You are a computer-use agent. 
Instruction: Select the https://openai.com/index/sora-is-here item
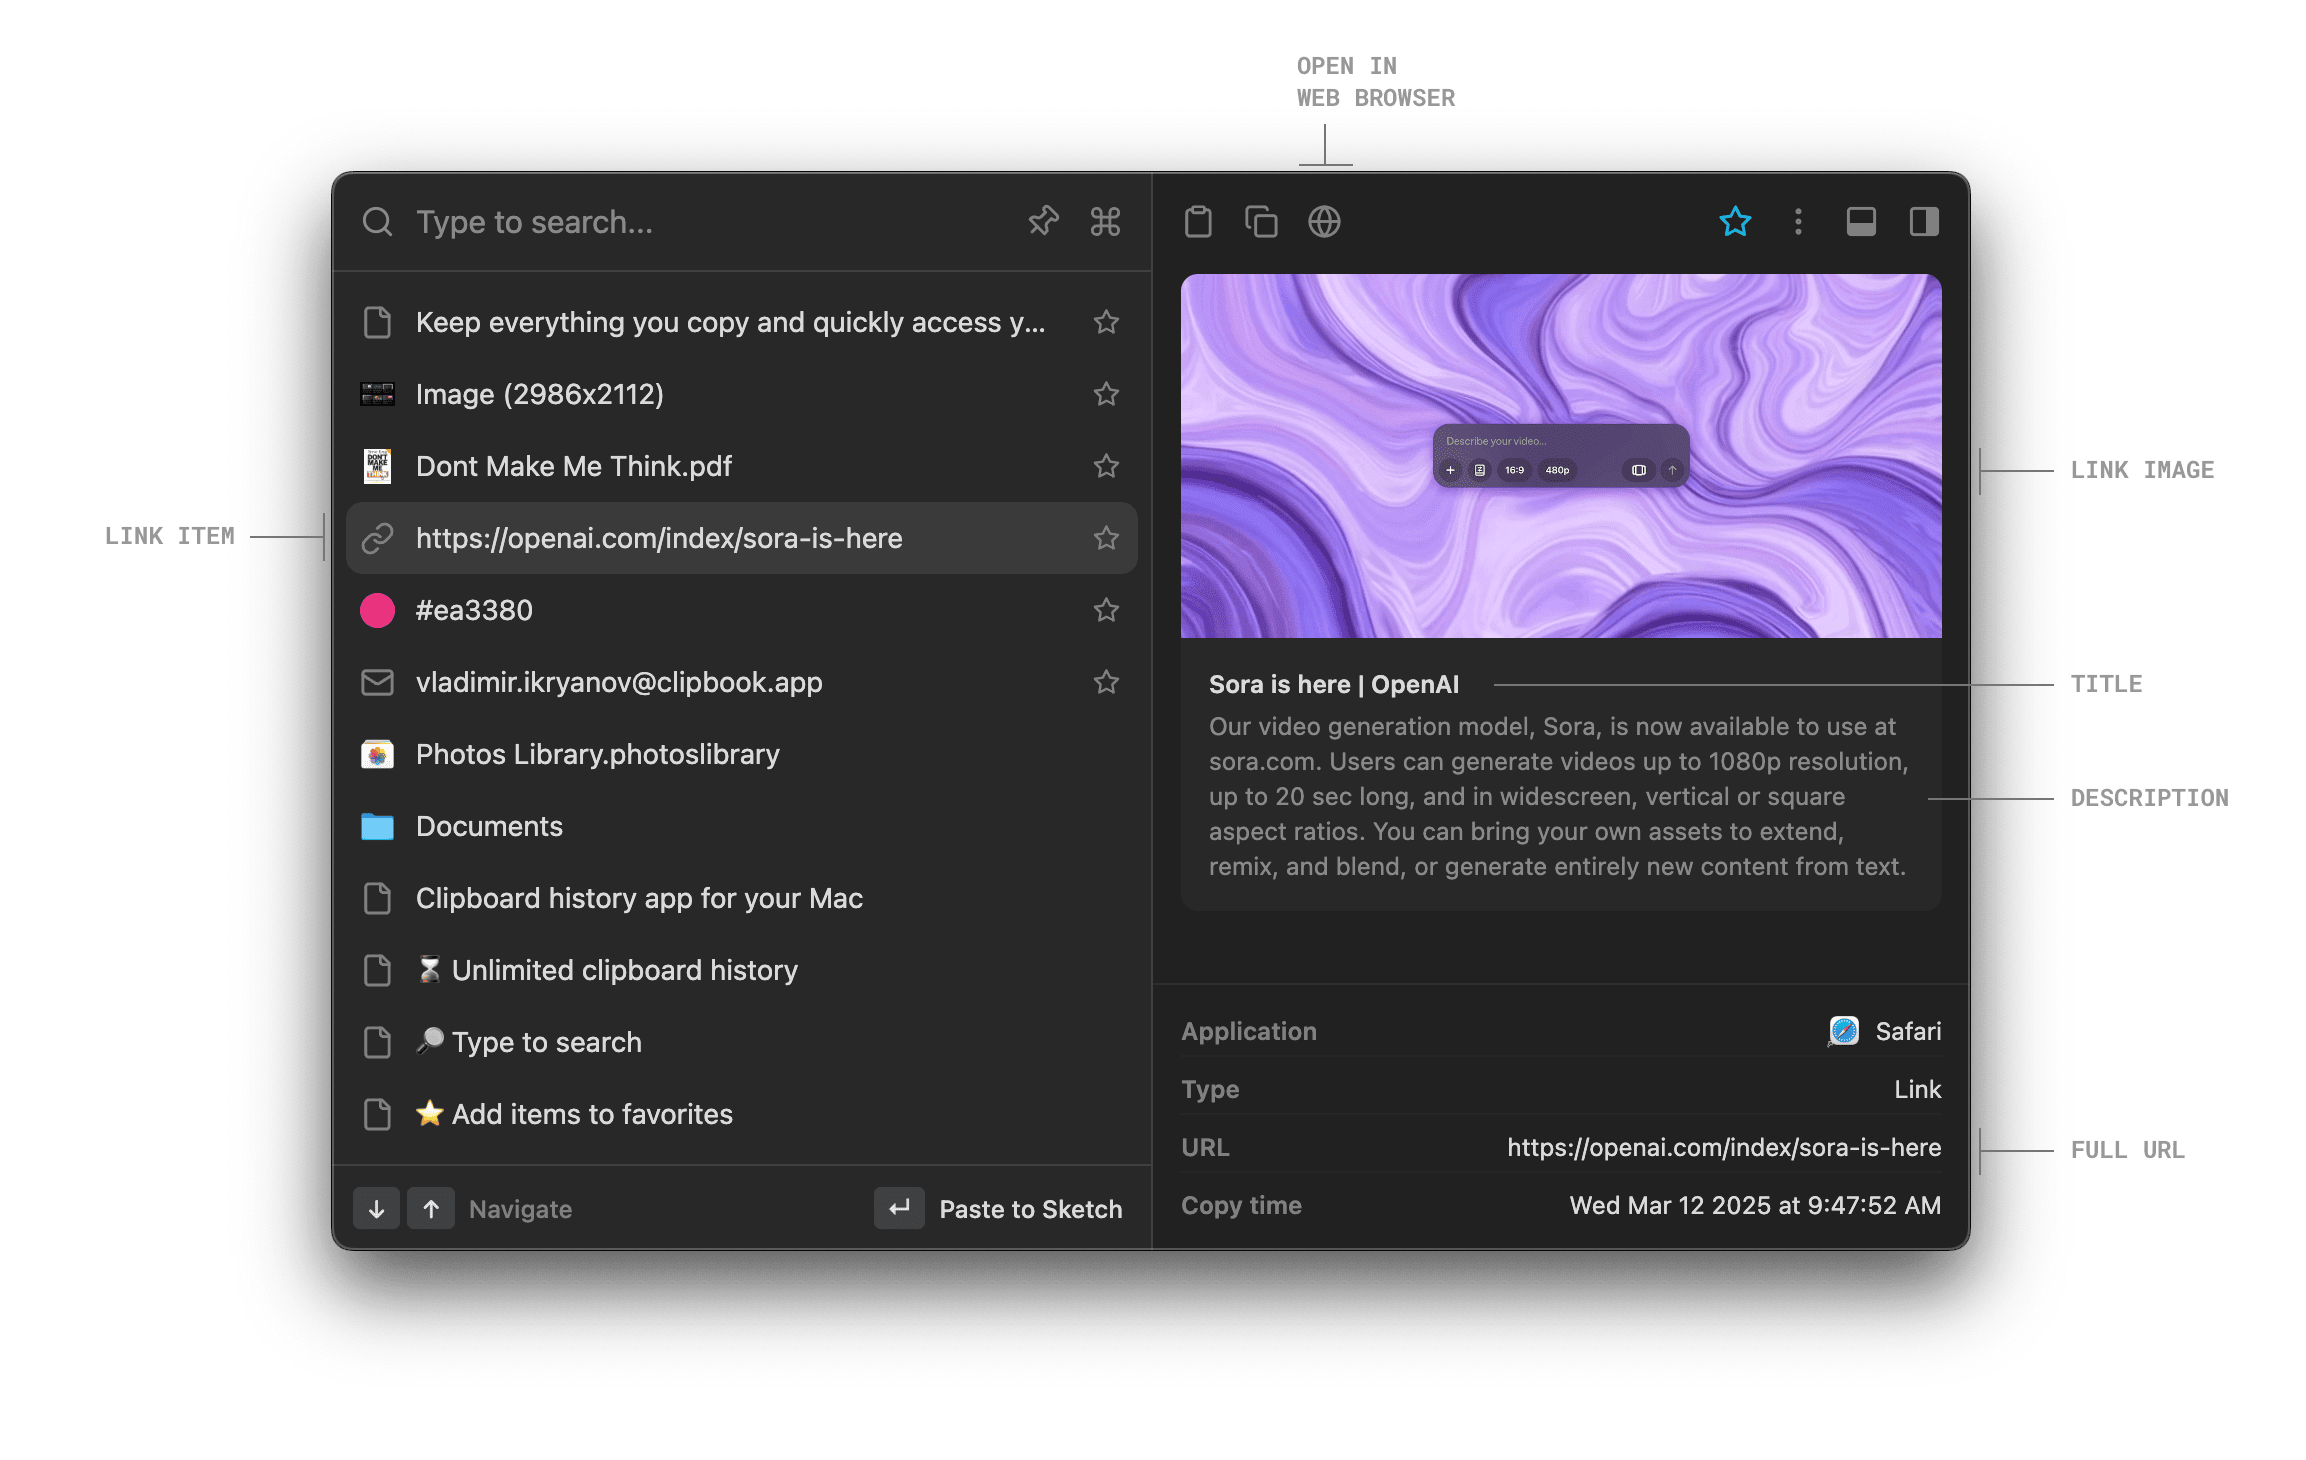pos(660,538)
